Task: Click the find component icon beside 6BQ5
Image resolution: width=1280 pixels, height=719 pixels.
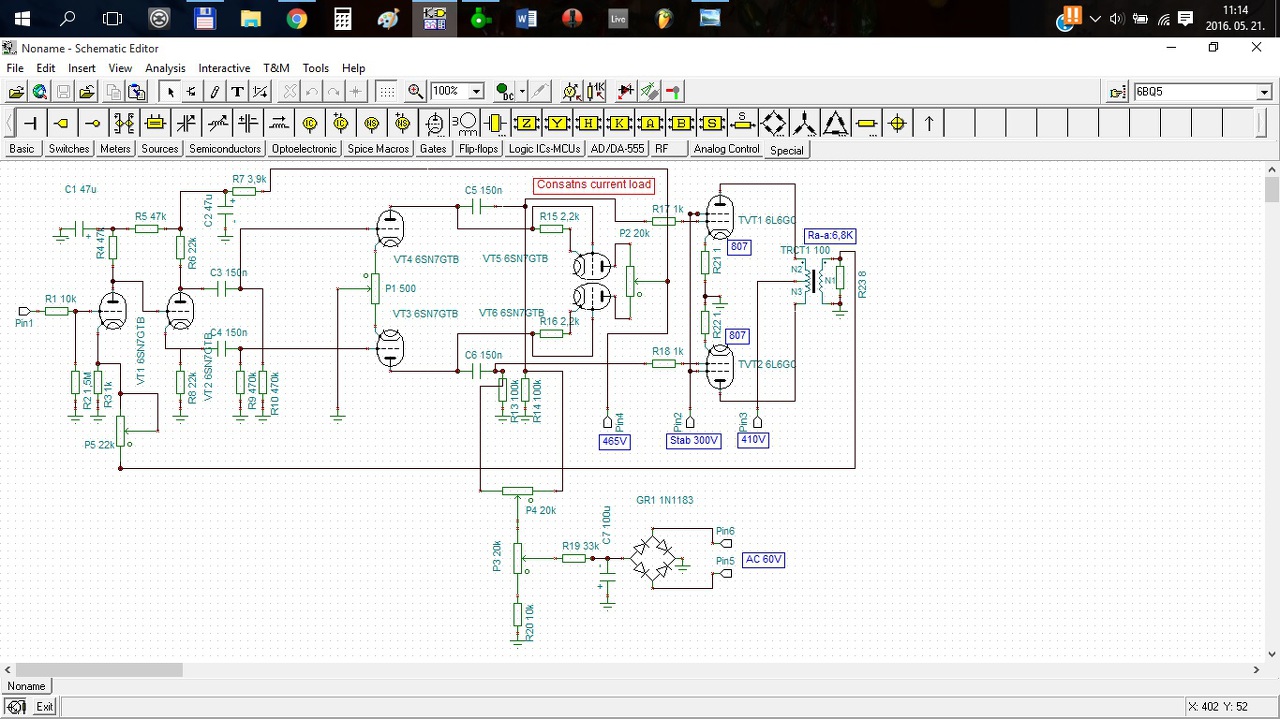Action: (x=1118, y=92)
